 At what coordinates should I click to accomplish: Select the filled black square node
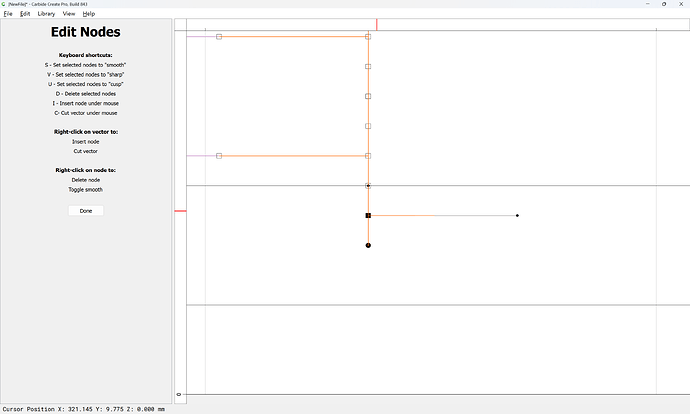(368, 216)
